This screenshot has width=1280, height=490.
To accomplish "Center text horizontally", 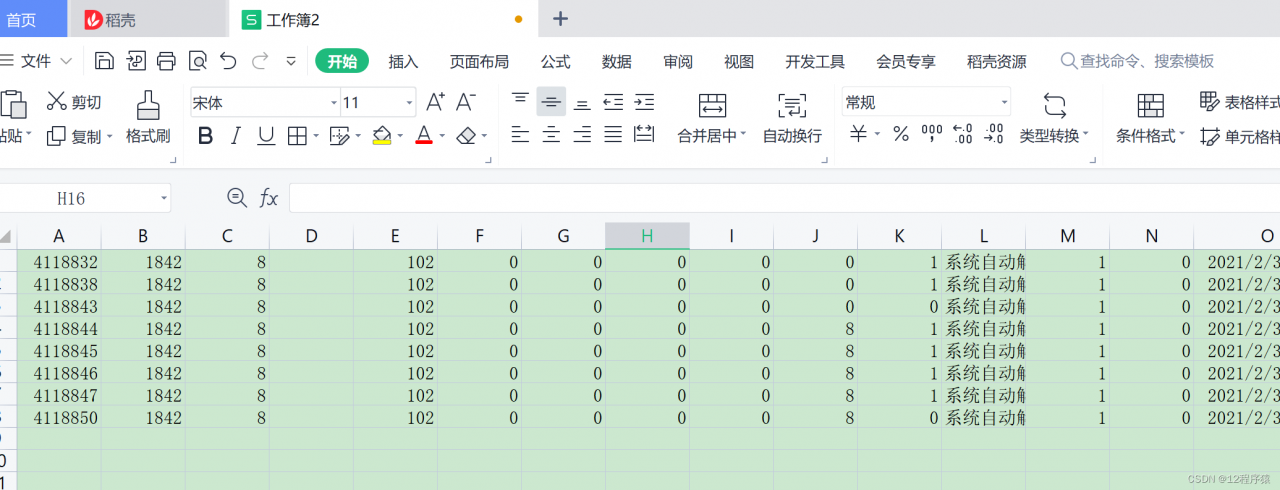I will [x=551, y=134].
